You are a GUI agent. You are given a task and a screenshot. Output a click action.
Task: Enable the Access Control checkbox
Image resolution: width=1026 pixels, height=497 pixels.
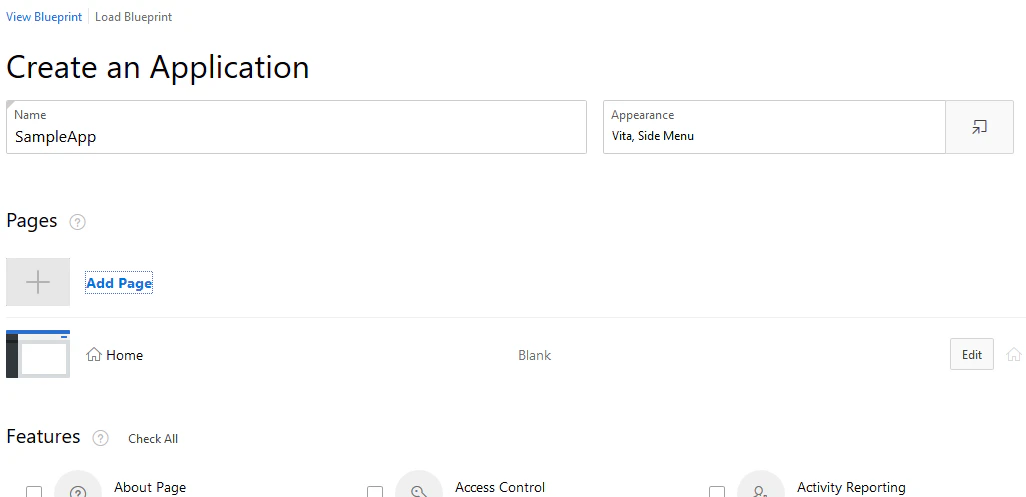click(375, 492)
